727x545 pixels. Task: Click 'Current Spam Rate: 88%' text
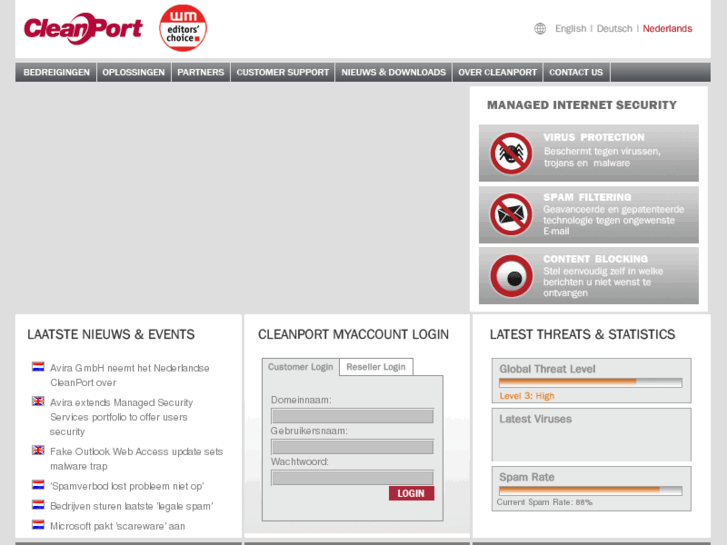click(x=544, y=502)
